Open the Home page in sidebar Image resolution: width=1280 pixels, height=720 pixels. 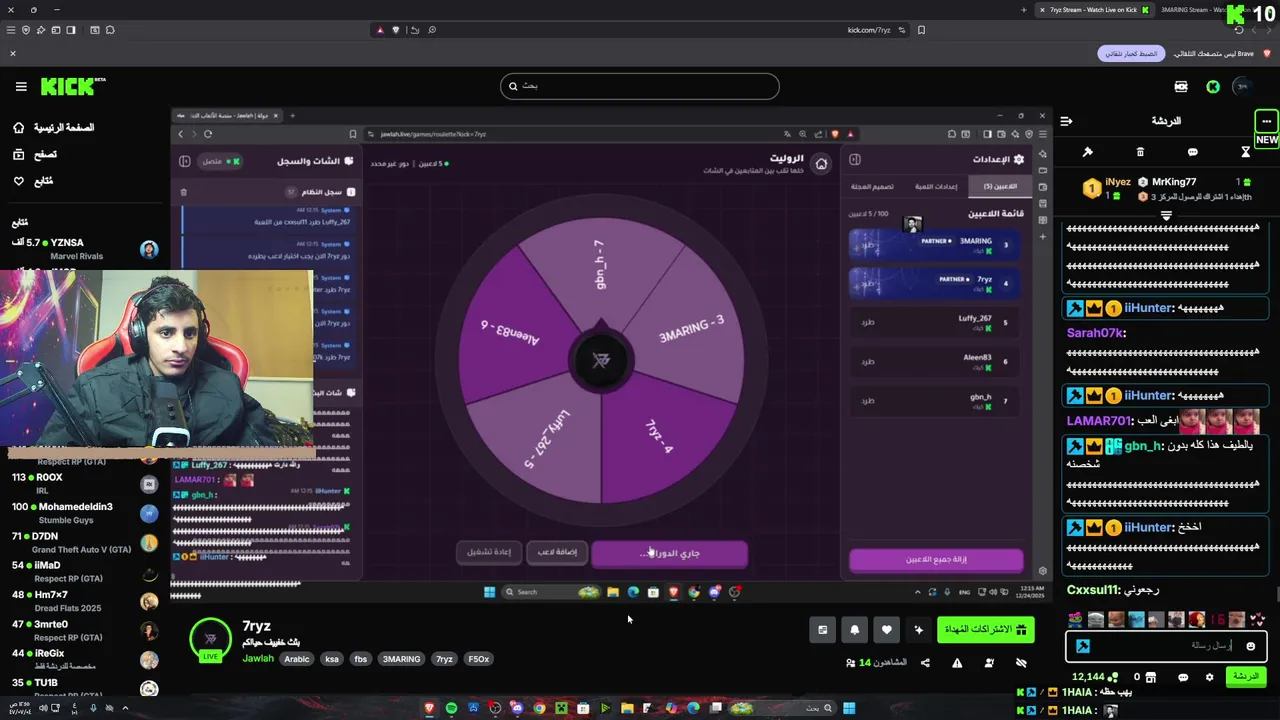coord(53,128)
